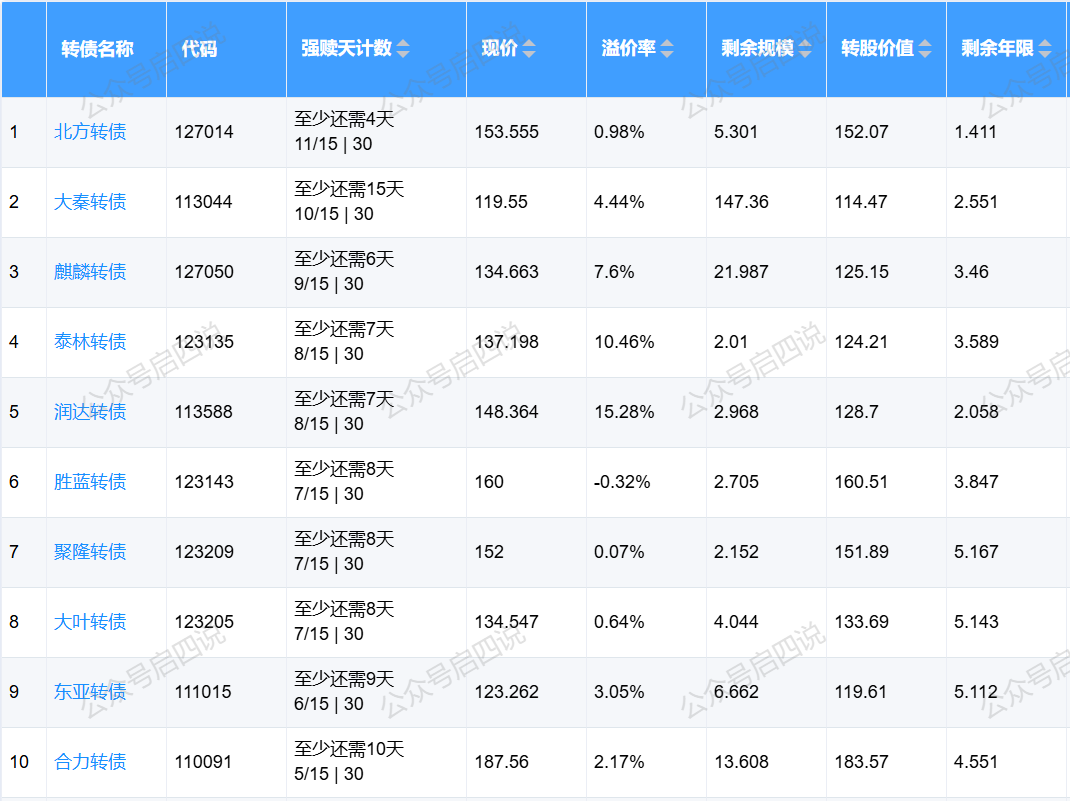Sort table by 溢价率 arrows
1070x801 pixels.
pyautogui.click(x=667, y=49)
